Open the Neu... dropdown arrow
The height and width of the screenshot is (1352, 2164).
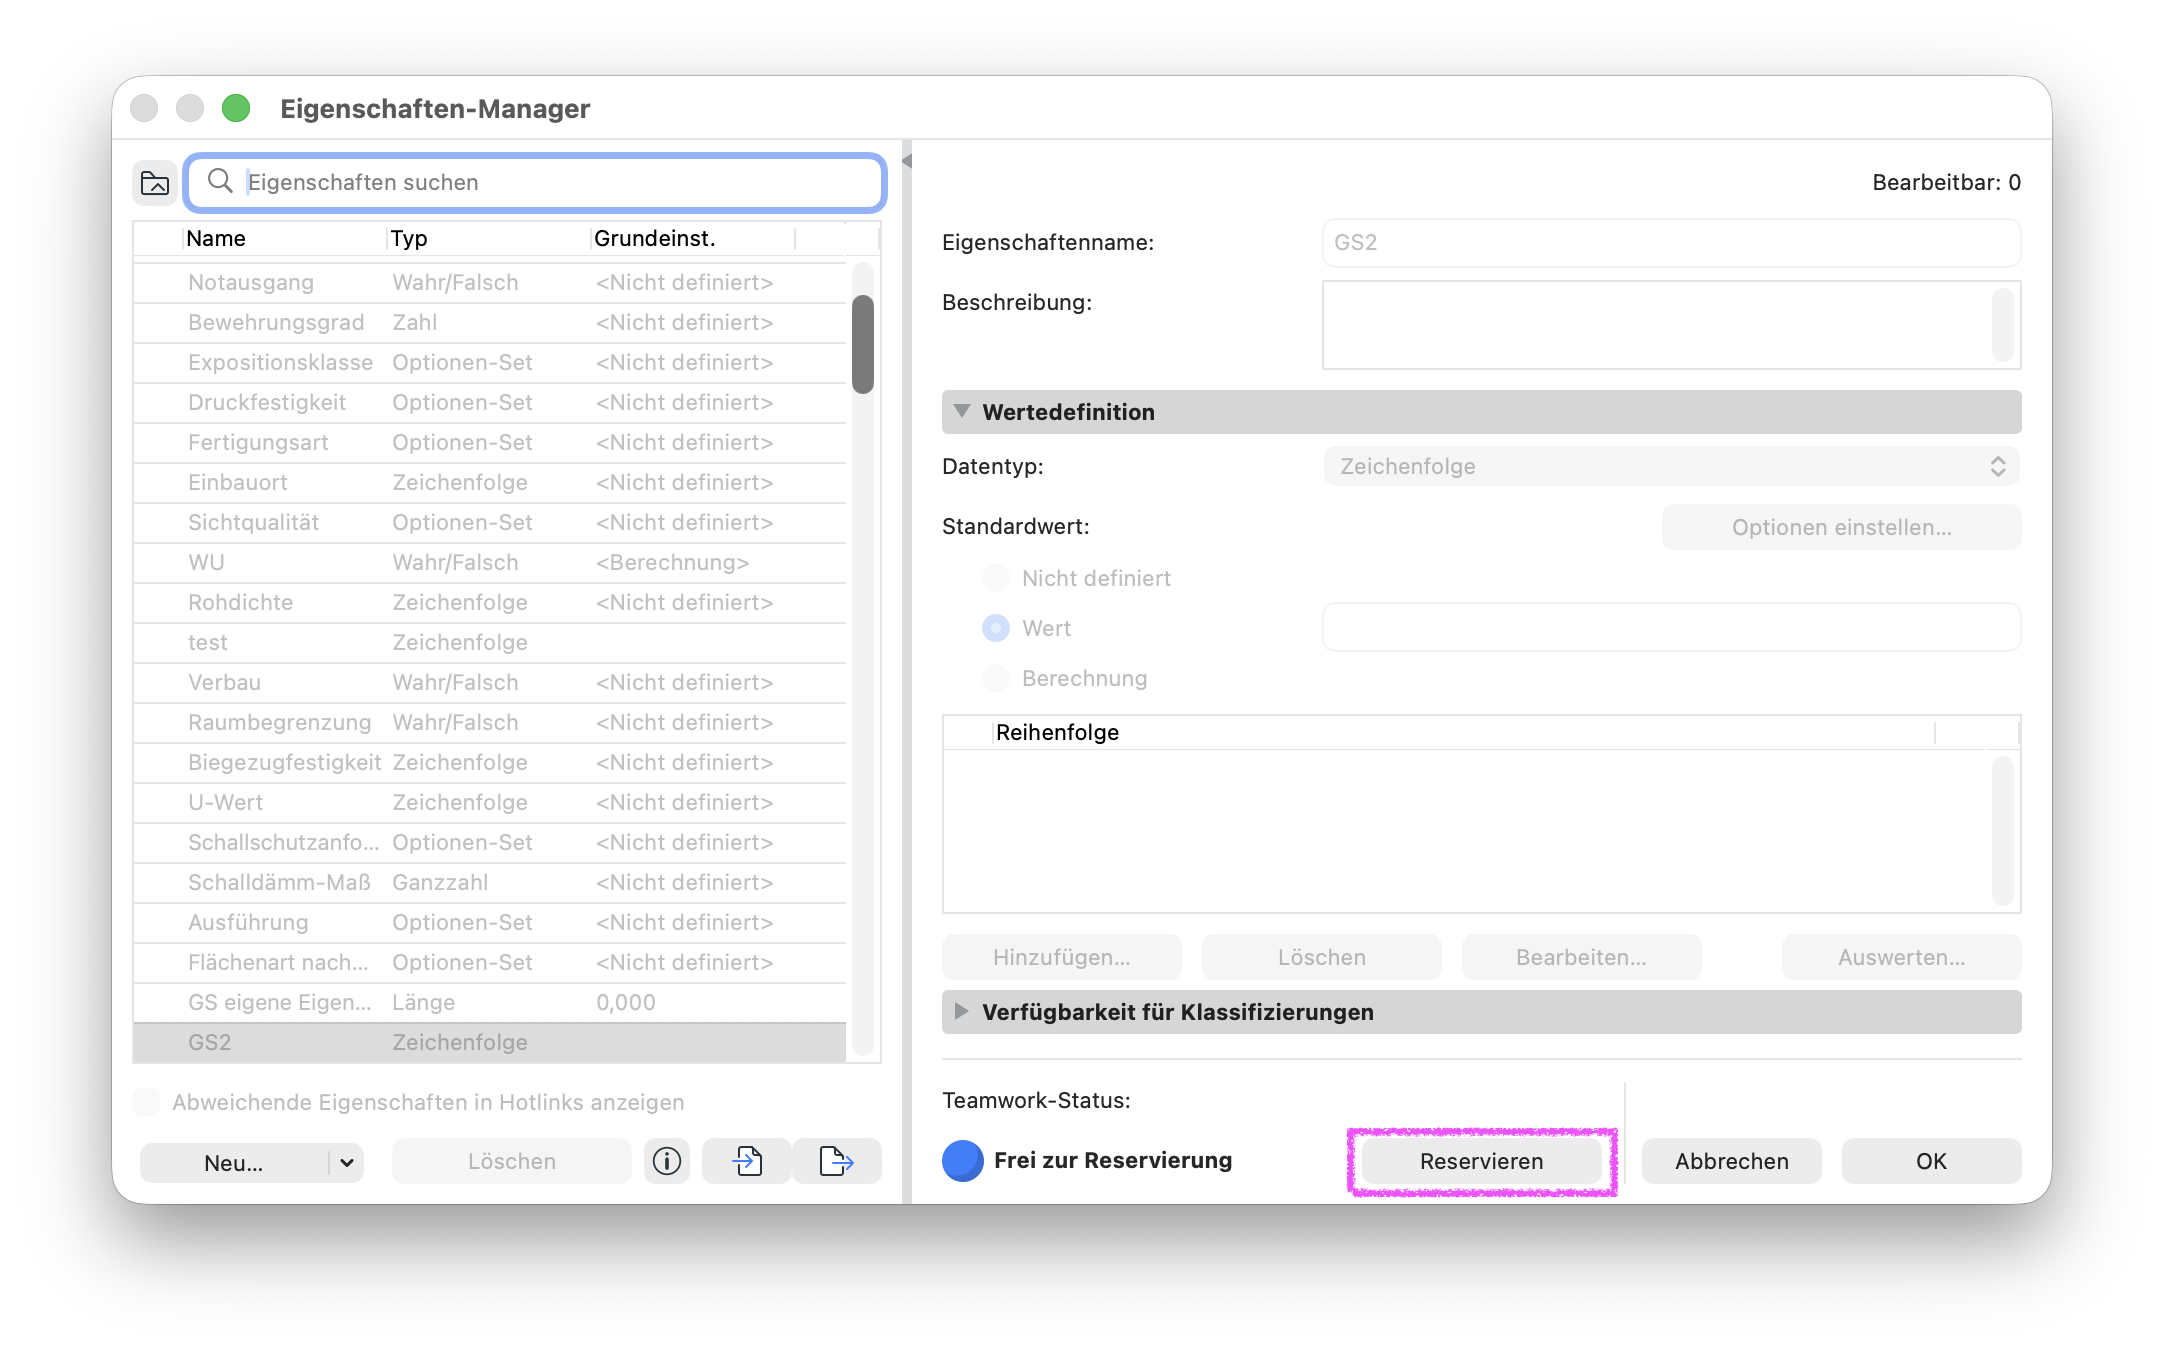[x=347, y=1162]
